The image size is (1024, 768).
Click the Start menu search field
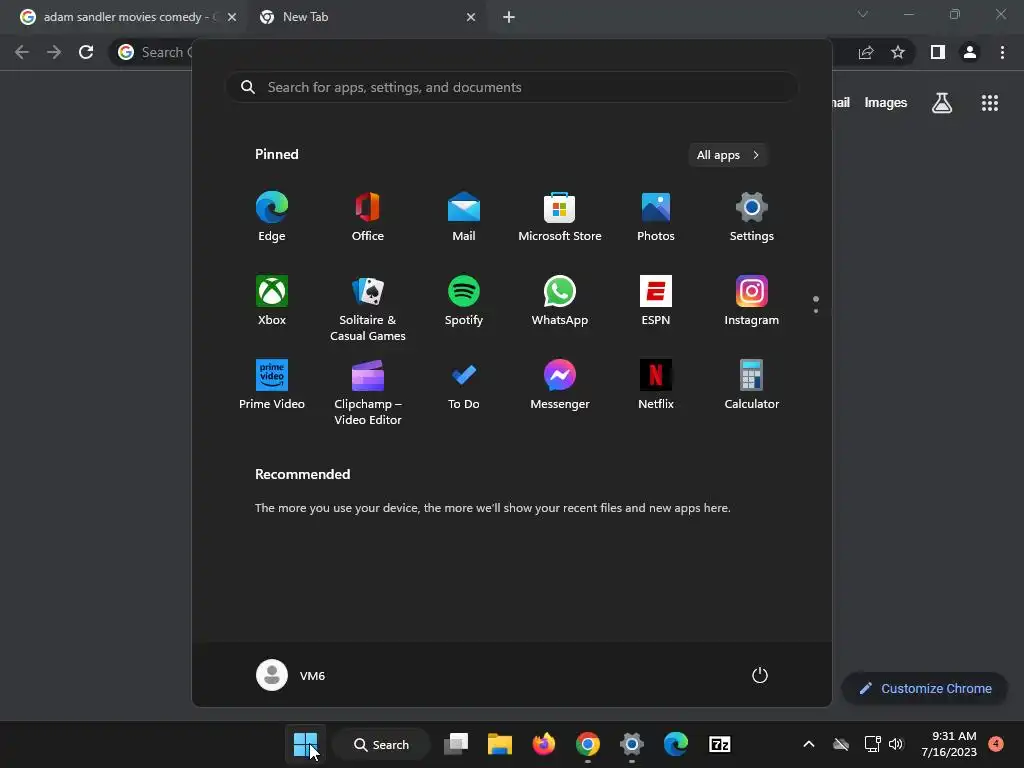point(512,87)
